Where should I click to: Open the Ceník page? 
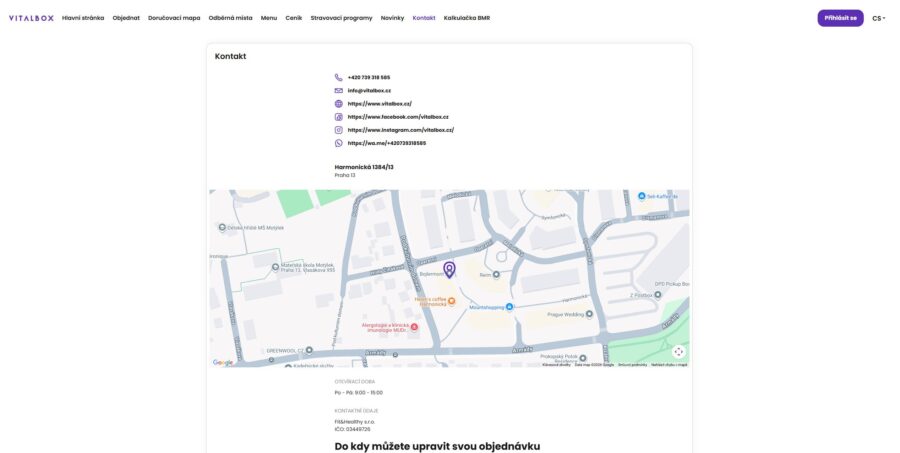coord(293,18)
